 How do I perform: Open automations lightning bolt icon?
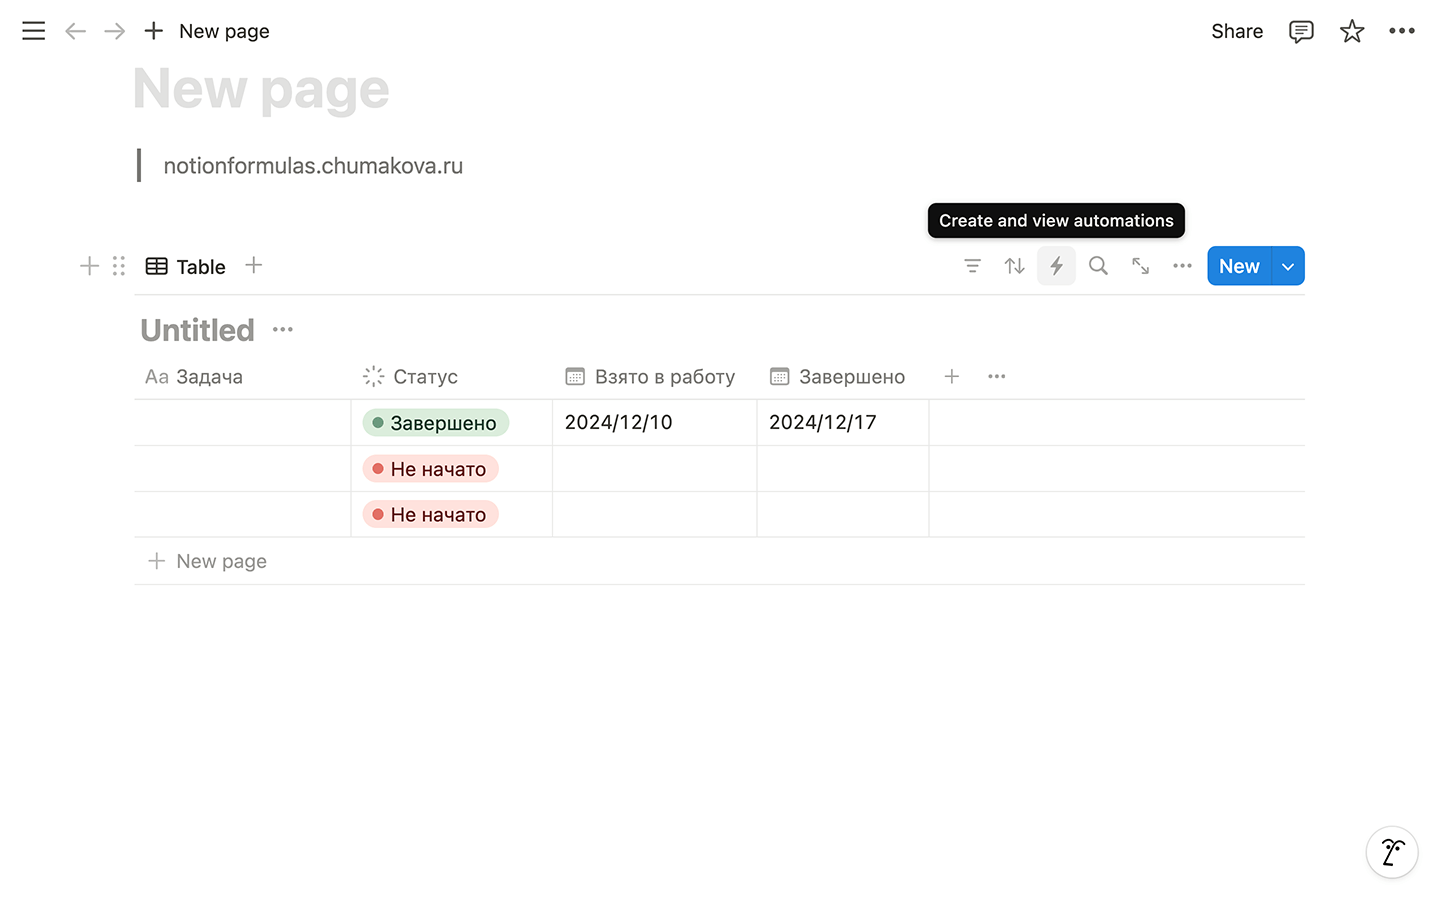[x=1056, y=266]
